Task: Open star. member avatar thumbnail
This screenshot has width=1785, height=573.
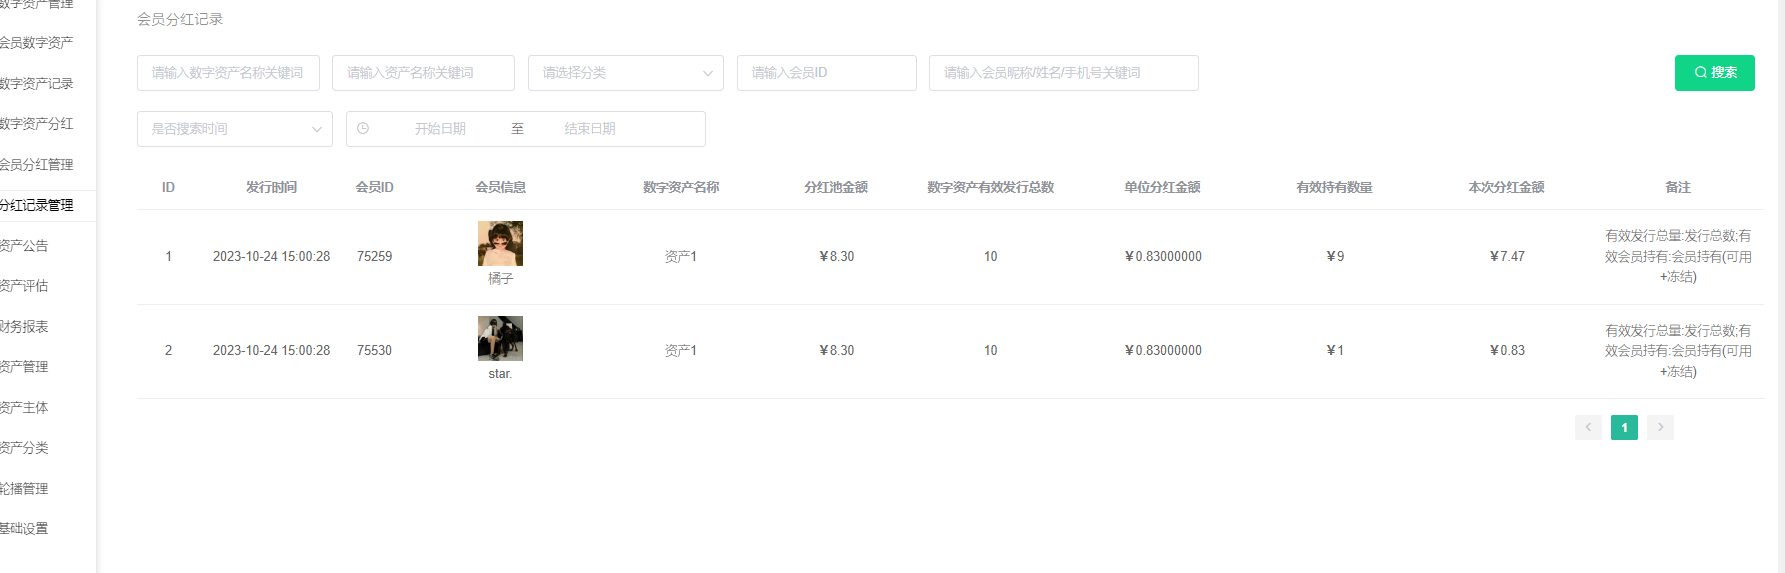Action: point(500,338)
